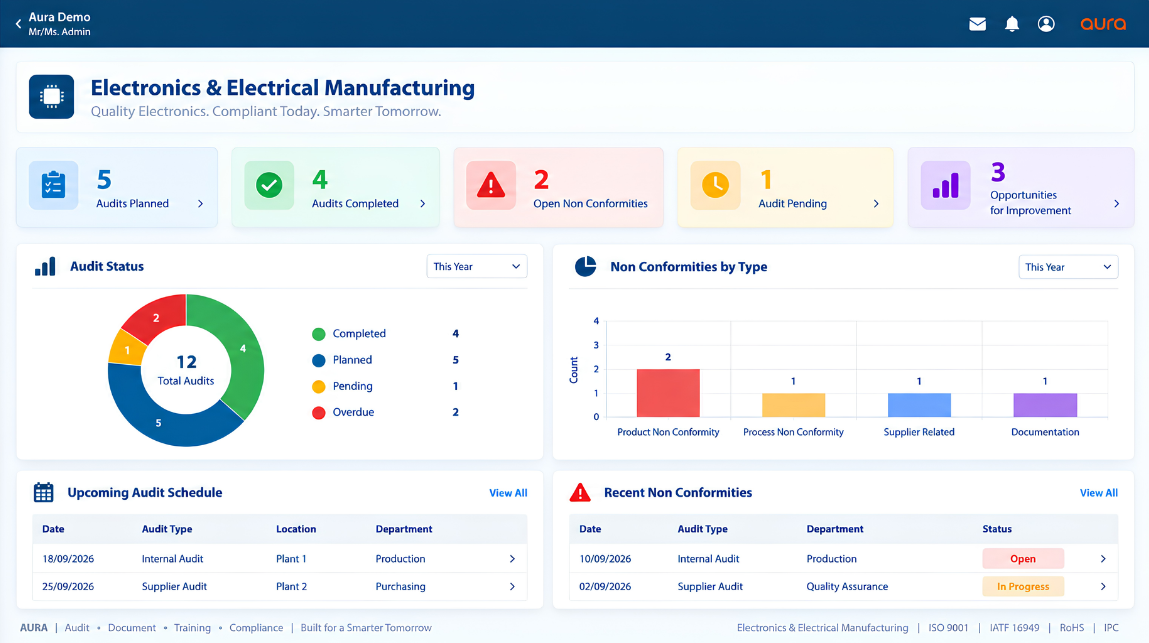The height and width of the screenshot is (643, 1149).
Task: Click the clock icon on Audit Pending
Action: coord(715,185)
